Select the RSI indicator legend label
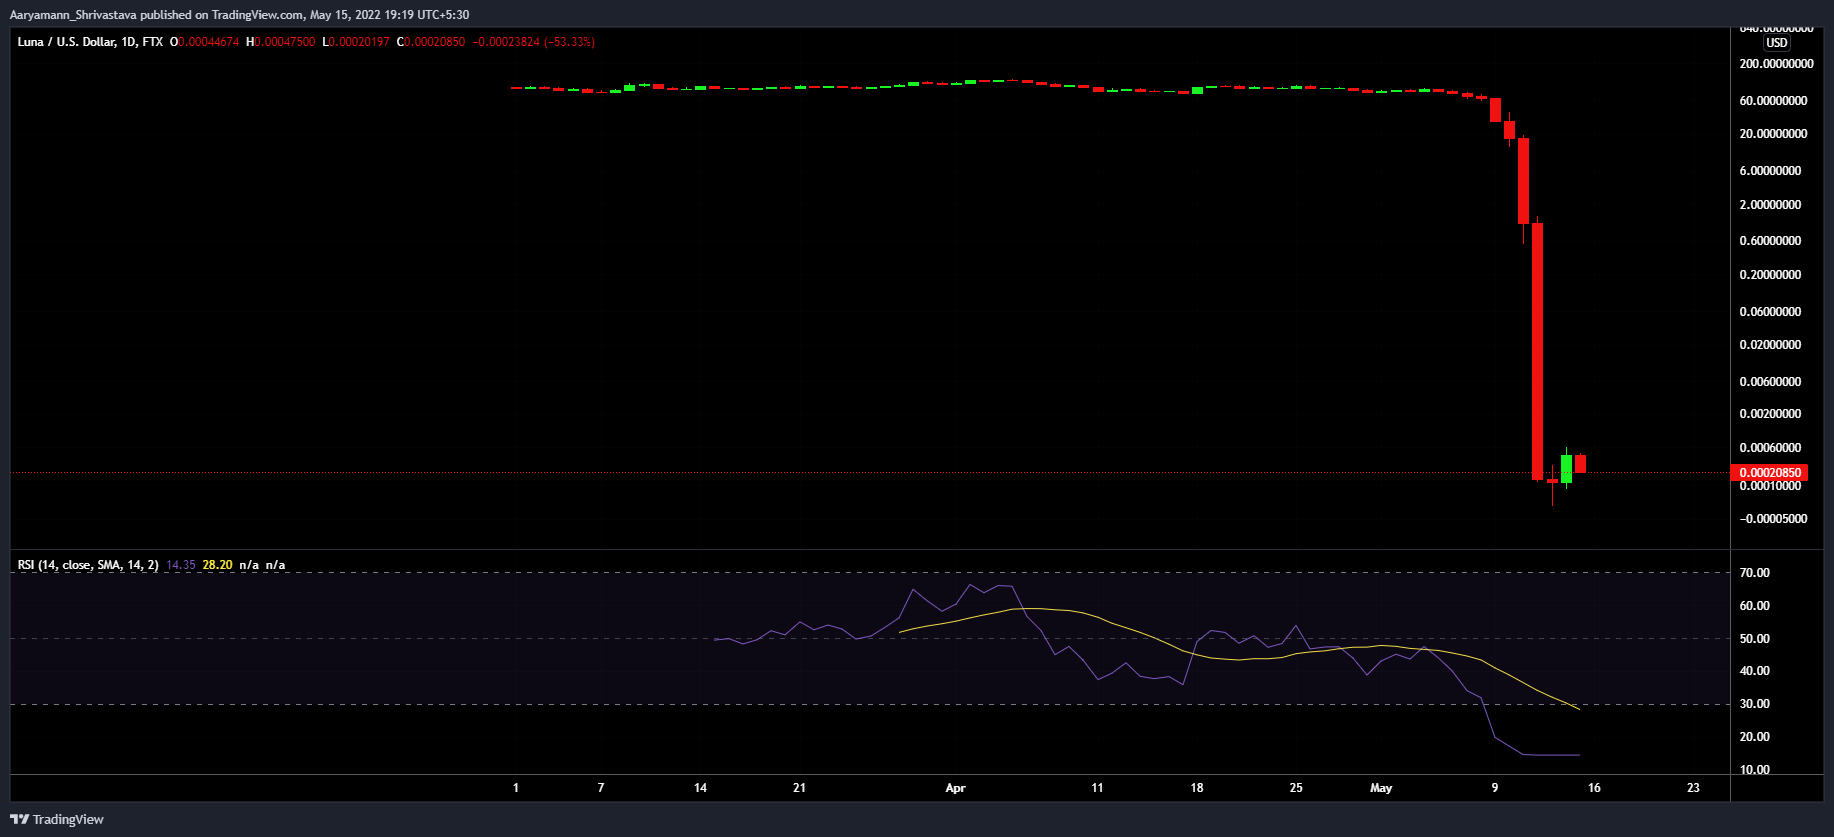Screen dimensions: 1834x837 point(88,565)
